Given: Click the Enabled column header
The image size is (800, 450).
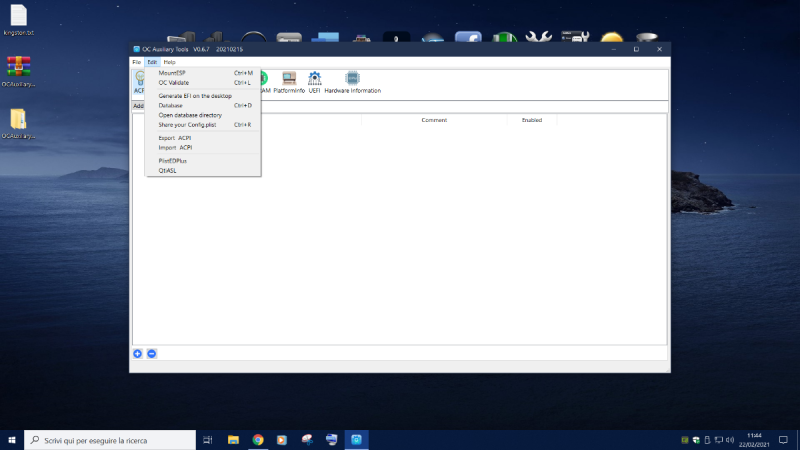Looking at the screenshot, I should pyautogui.click(x=532, y=120).
